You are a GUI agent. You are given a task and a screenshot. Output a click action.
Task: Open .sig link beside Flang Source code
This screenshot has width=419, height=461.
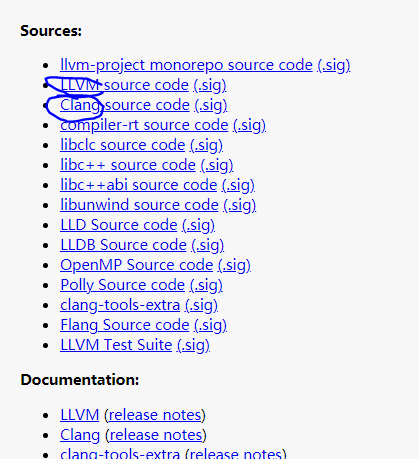[x=210, y=325]
